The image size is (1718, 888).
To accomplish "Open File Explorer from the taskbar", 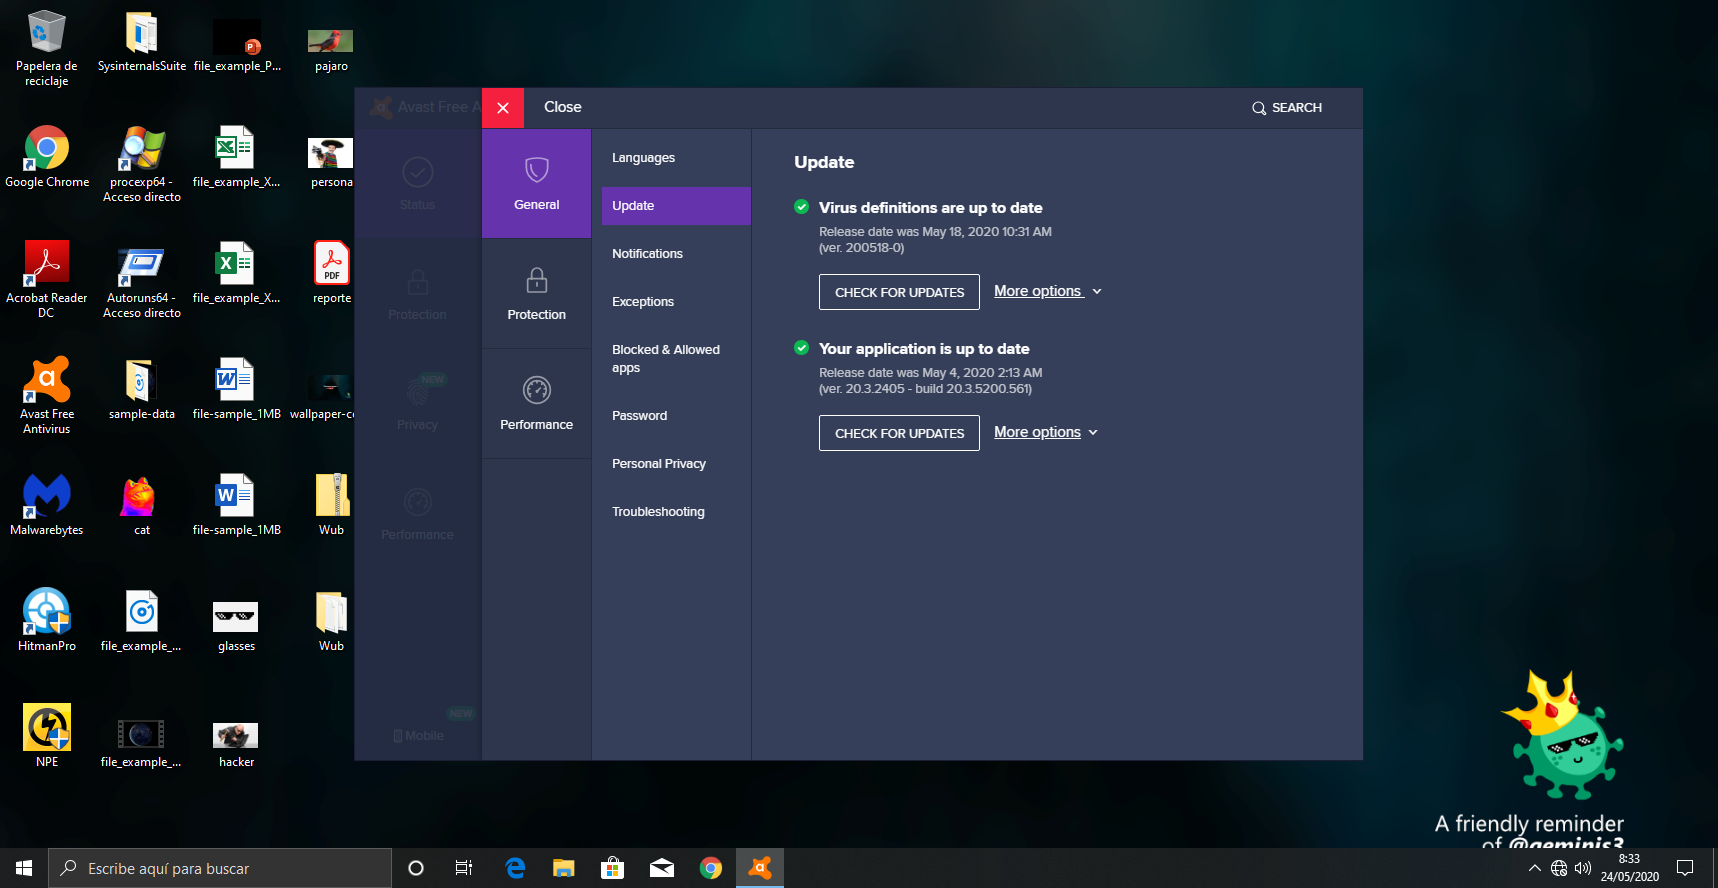I will point(564,868).
